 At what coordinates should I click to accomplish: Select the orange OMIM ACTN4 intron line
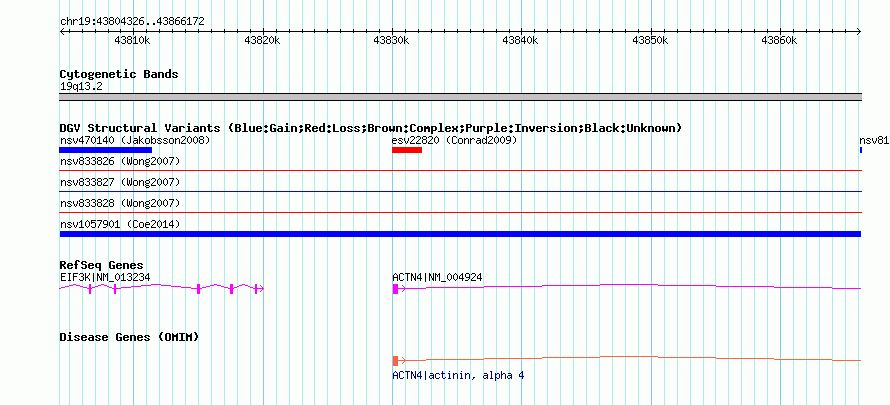630,358
